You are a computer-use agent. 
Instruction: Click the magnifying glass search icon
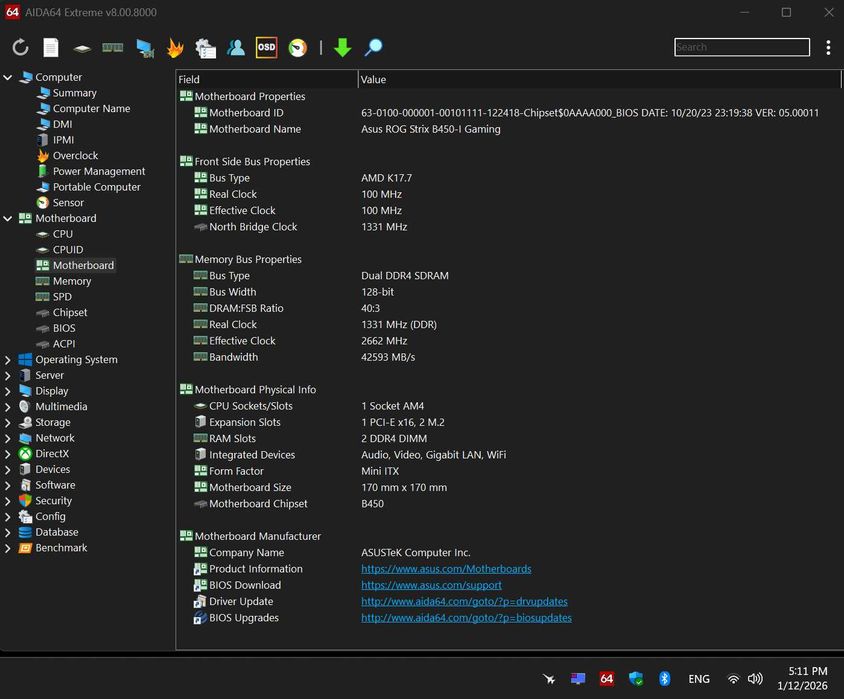(x=373, y=47)
